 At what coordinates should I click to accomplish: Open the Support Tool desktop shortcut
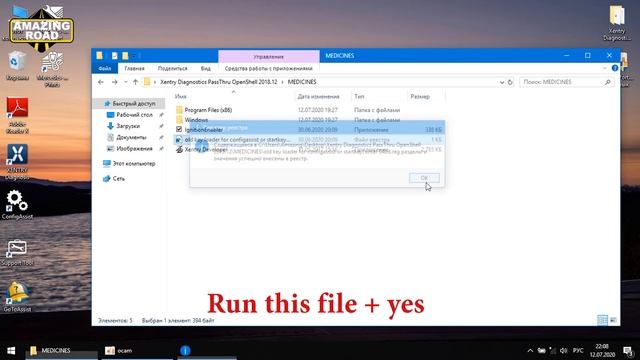click(x=17, y=253)
